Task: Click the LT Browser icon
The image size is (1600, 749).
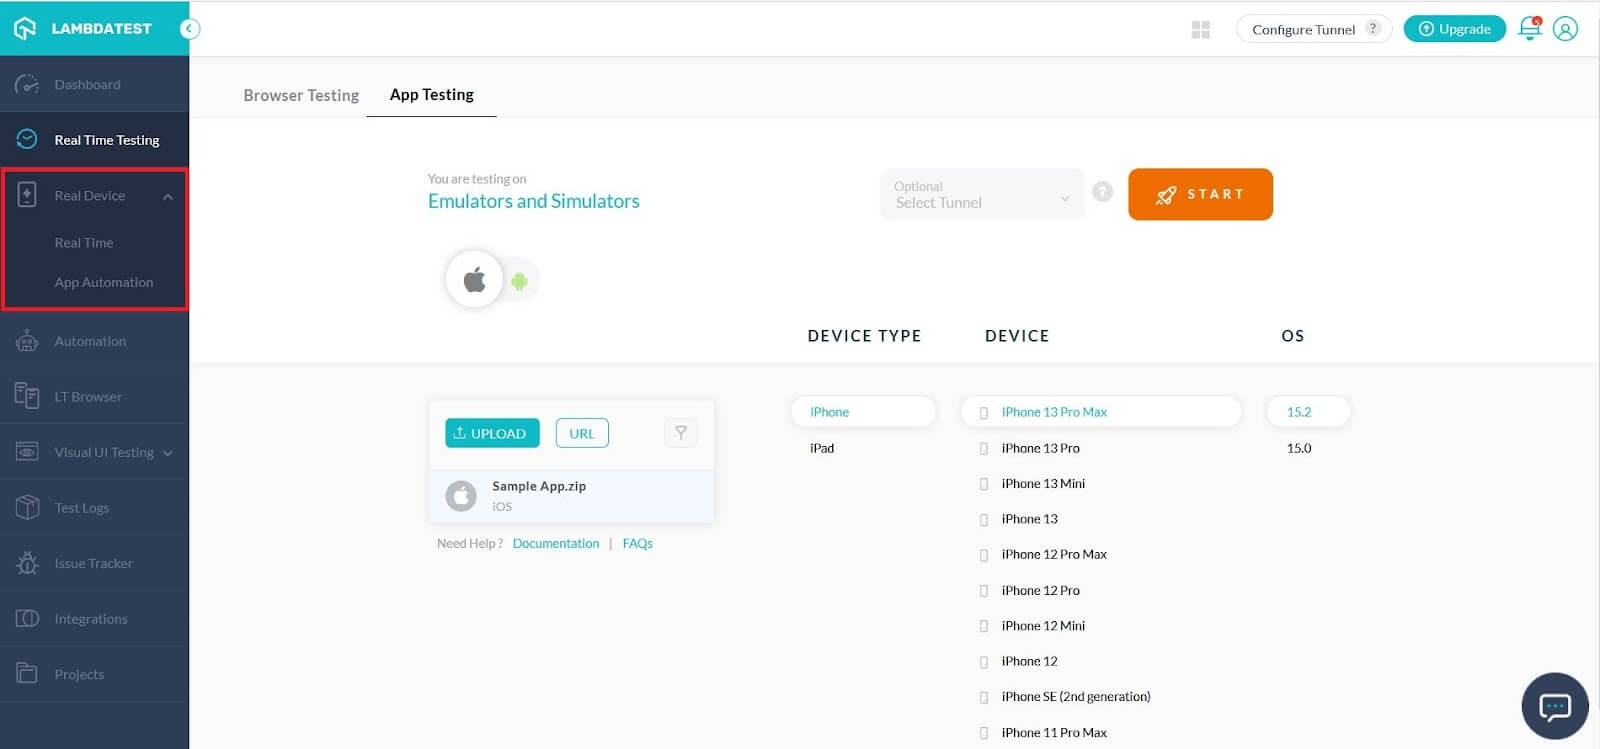Action: (x=27, y=396)
